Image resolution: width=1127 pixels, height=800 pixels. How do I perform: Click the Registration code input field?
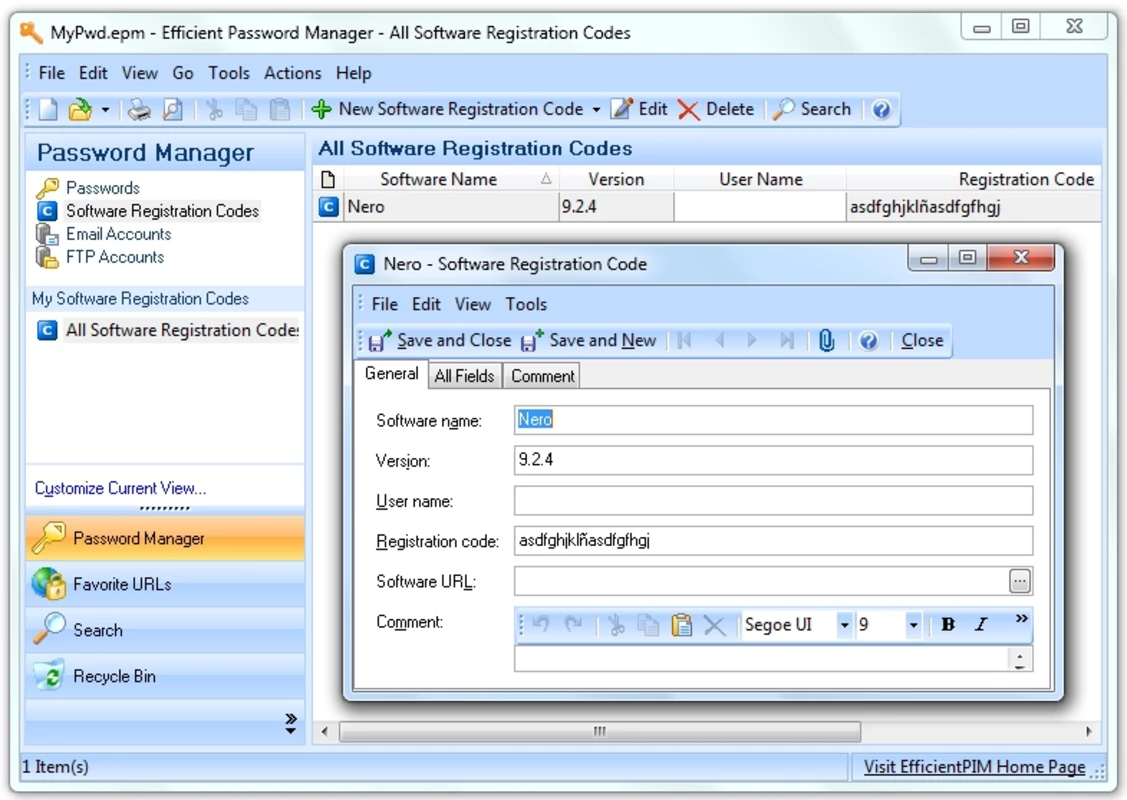(773, 541)
